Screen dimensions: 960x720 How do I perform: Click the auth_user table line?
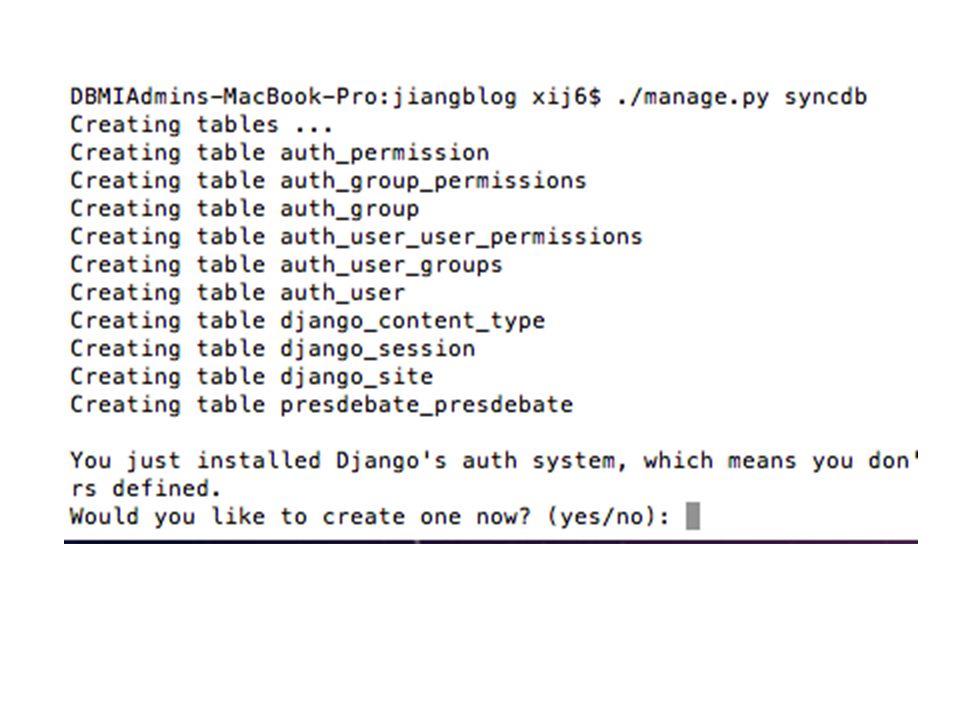pyautogui.click(x=238, y=293)
